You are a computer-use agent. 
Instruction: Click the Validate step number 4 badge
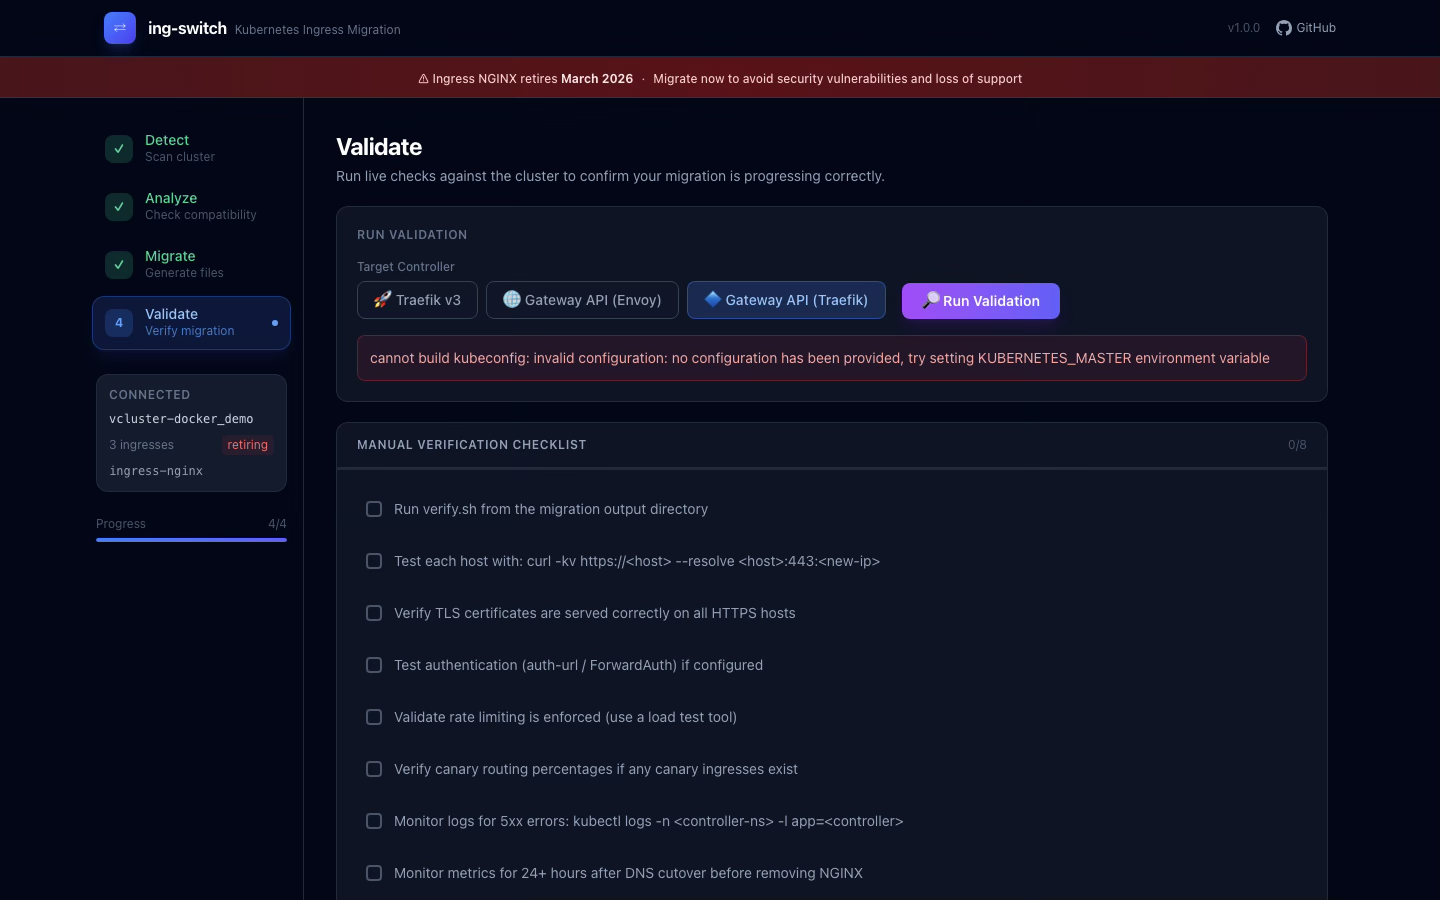coord(119,323)
